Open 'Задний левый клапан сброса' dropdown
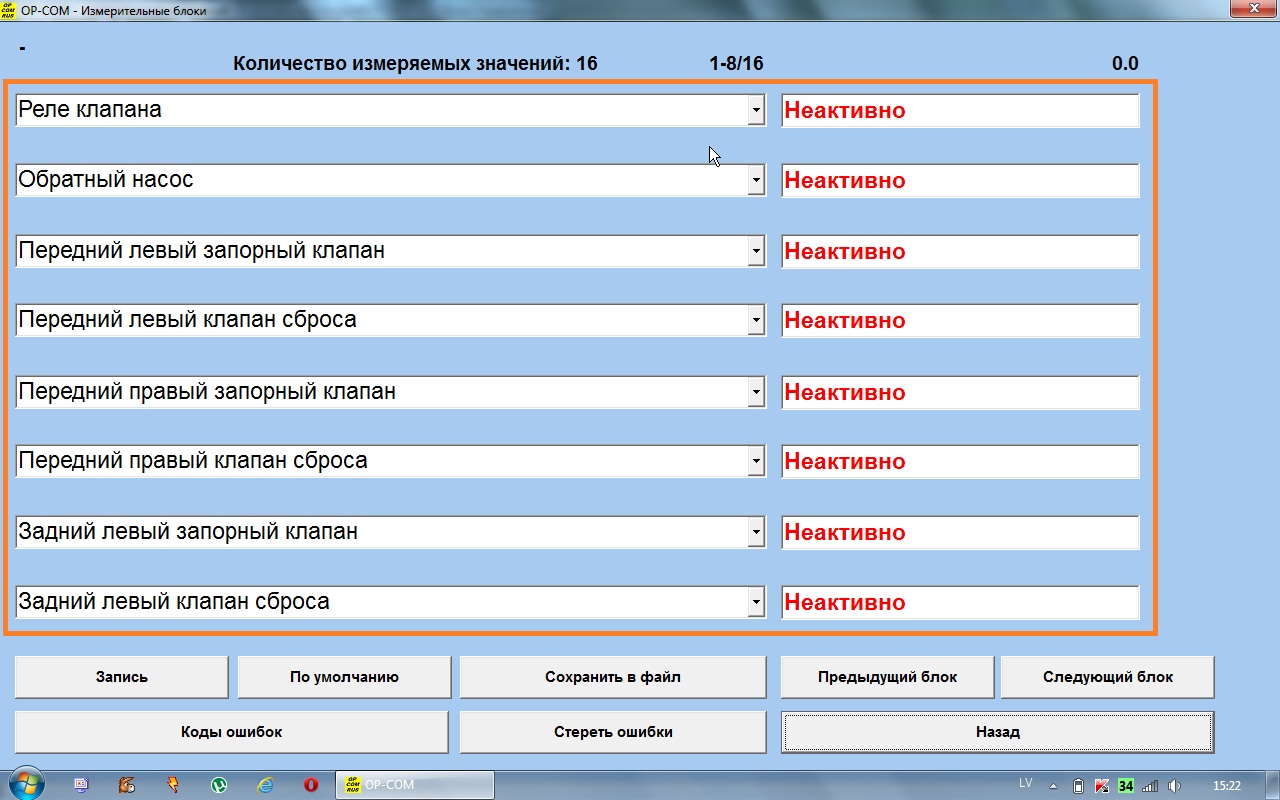1280x800 pixels. [x=756, y=602]
